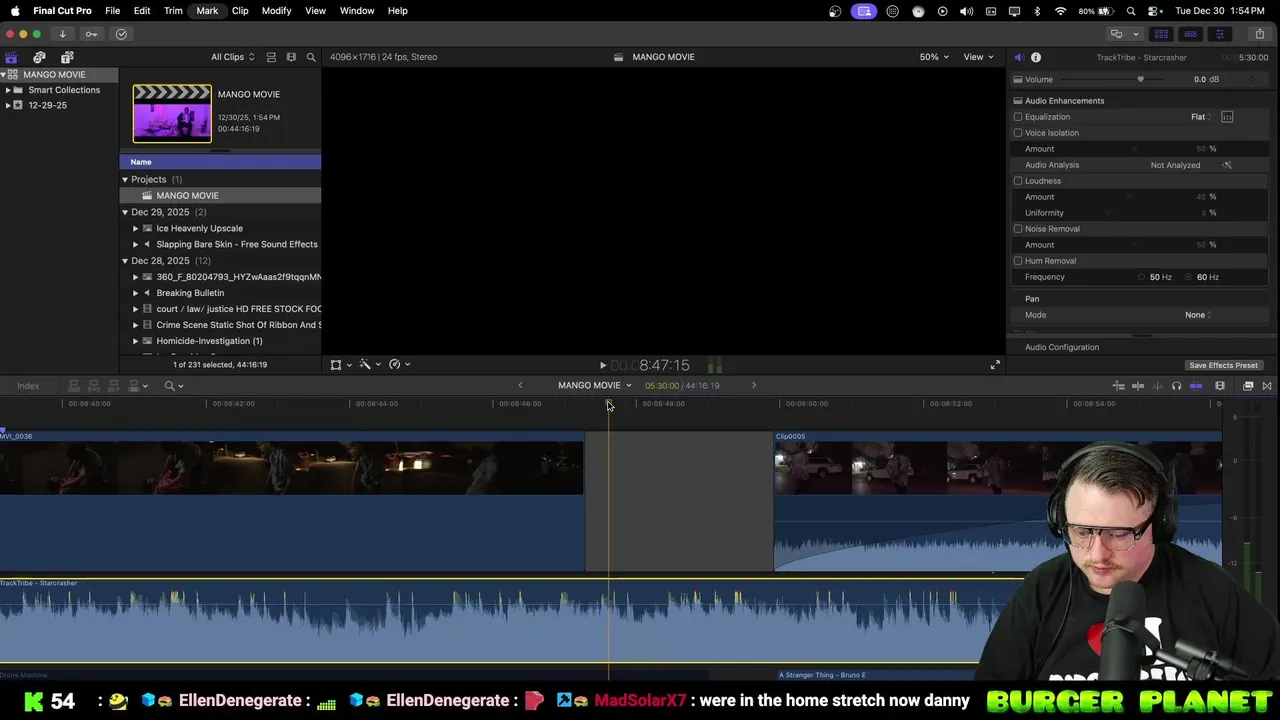
Task: Open the Mark menu
Action: (207, 11)
